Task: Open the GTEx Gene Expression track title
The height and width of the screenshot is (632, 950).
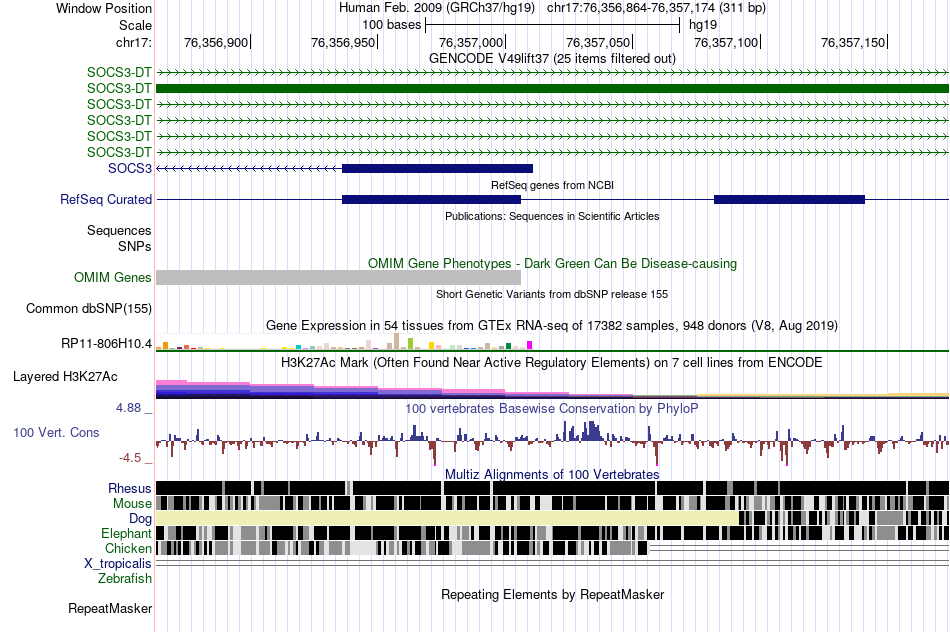Action: 552,325
